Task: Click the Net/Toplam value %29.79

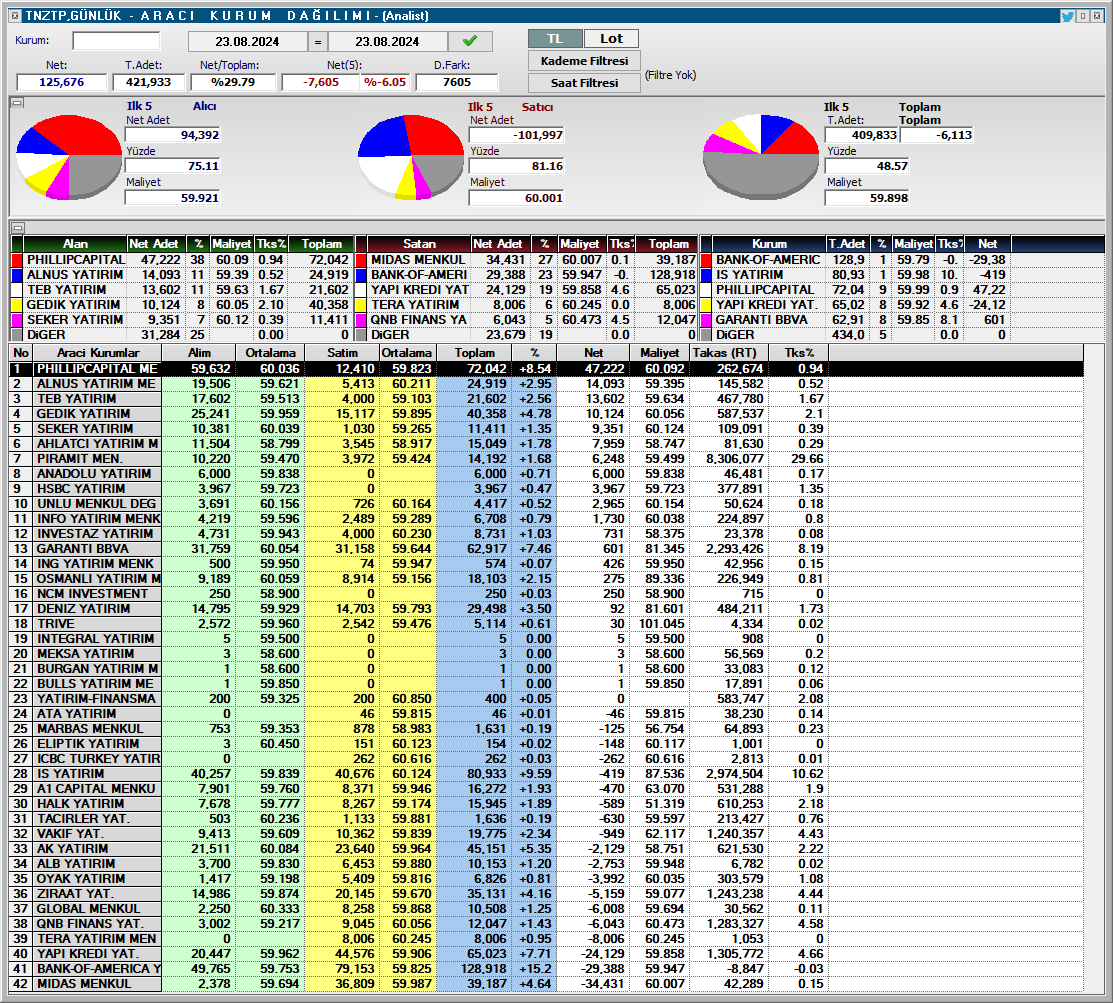Action: [x=233, y=82]
